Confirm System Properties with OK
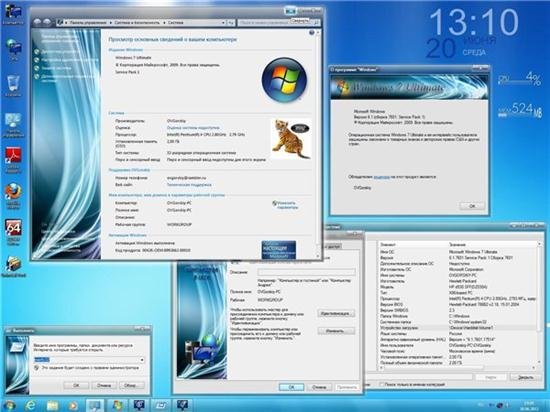 tap(291, 387)
